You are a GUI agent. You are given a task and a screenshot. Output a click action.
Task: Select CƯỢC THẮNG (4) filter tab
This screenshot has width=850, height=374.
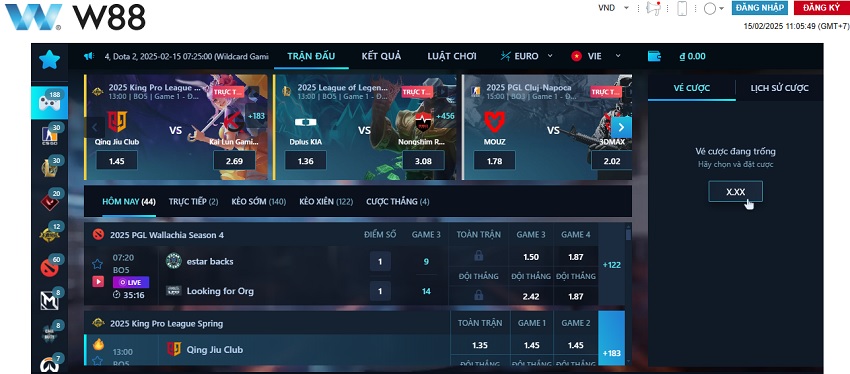397,202
